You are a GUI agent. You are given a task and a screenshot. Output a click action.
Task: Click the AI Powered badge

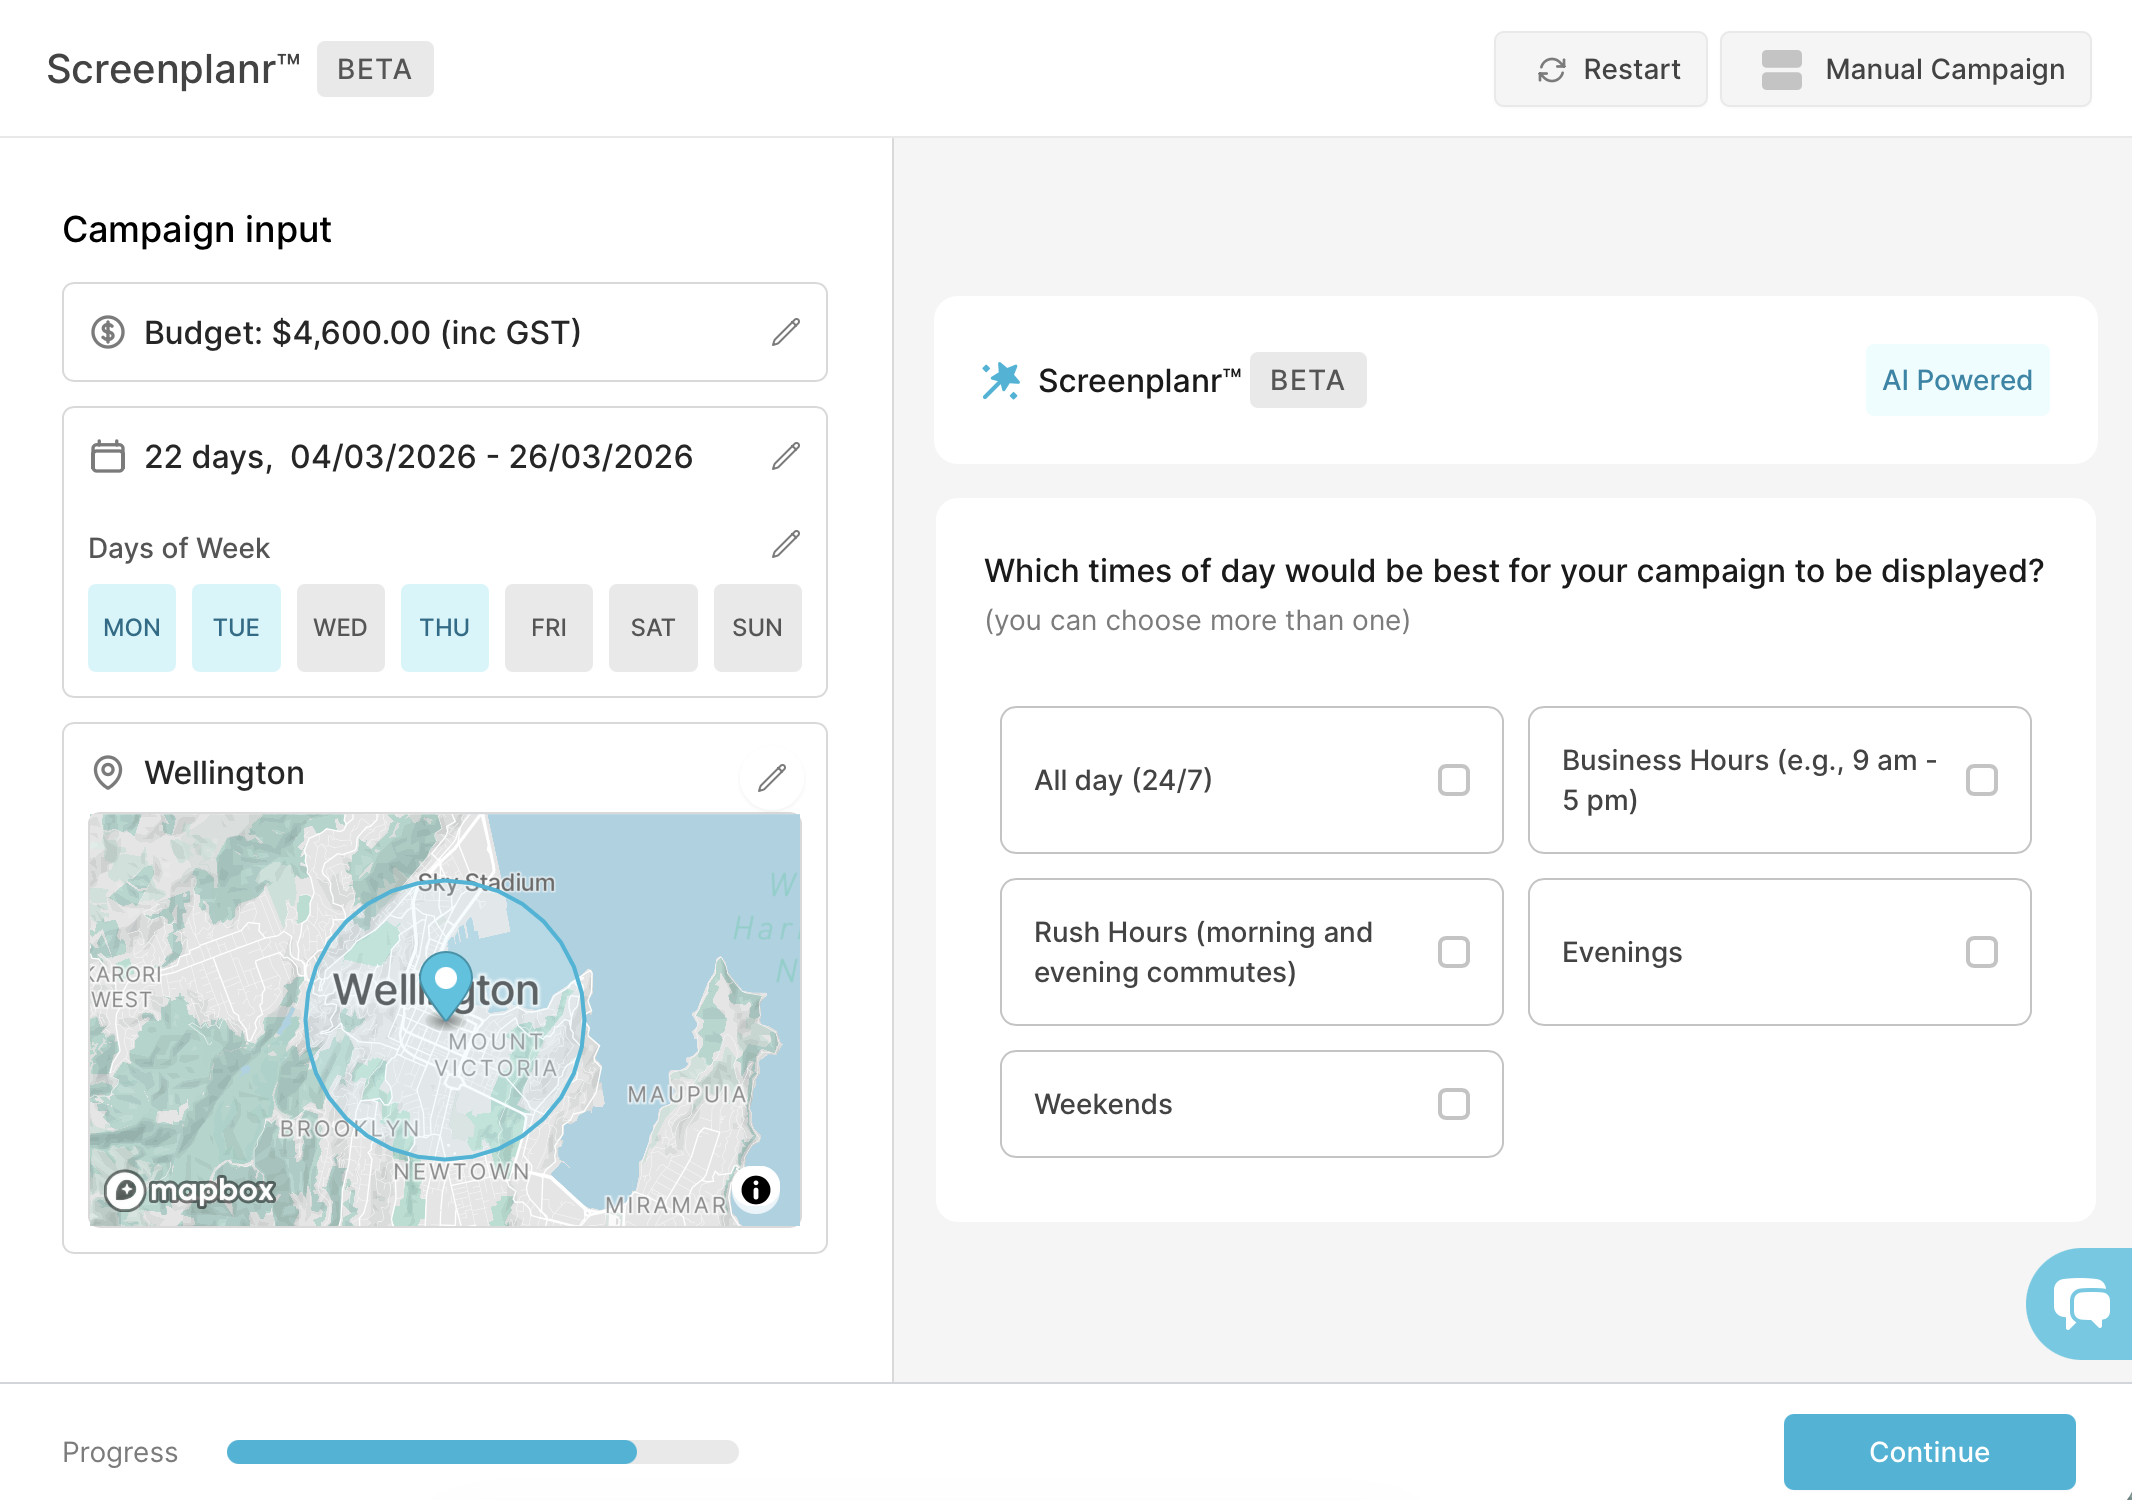pyautogui.click(x=1958, y=380)
